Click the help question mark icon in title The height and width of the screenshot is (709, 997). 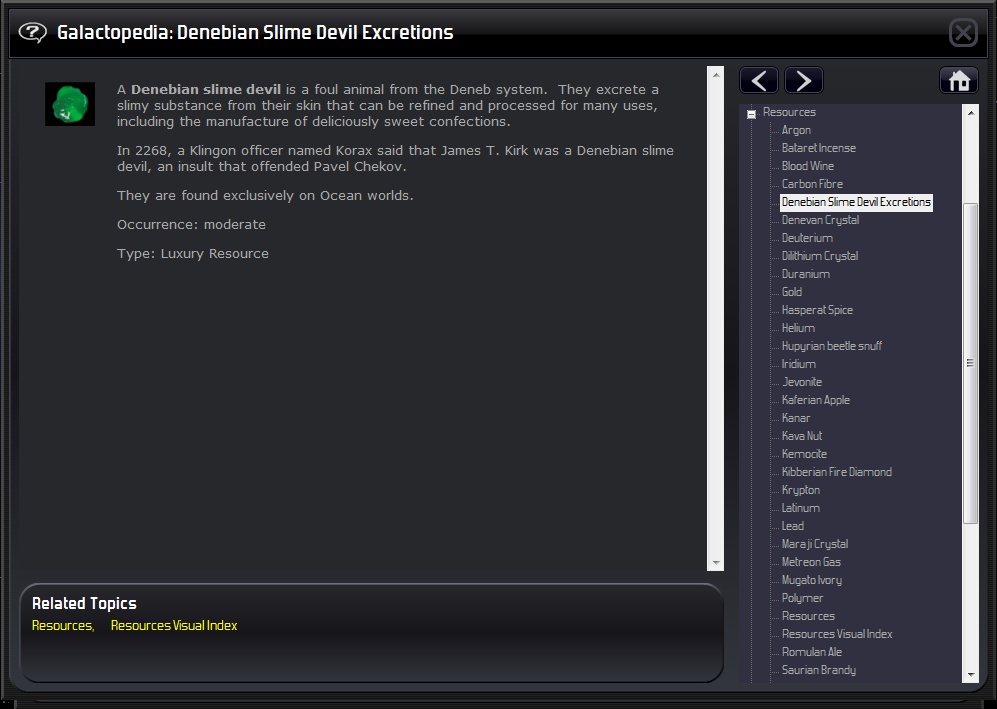32,32
